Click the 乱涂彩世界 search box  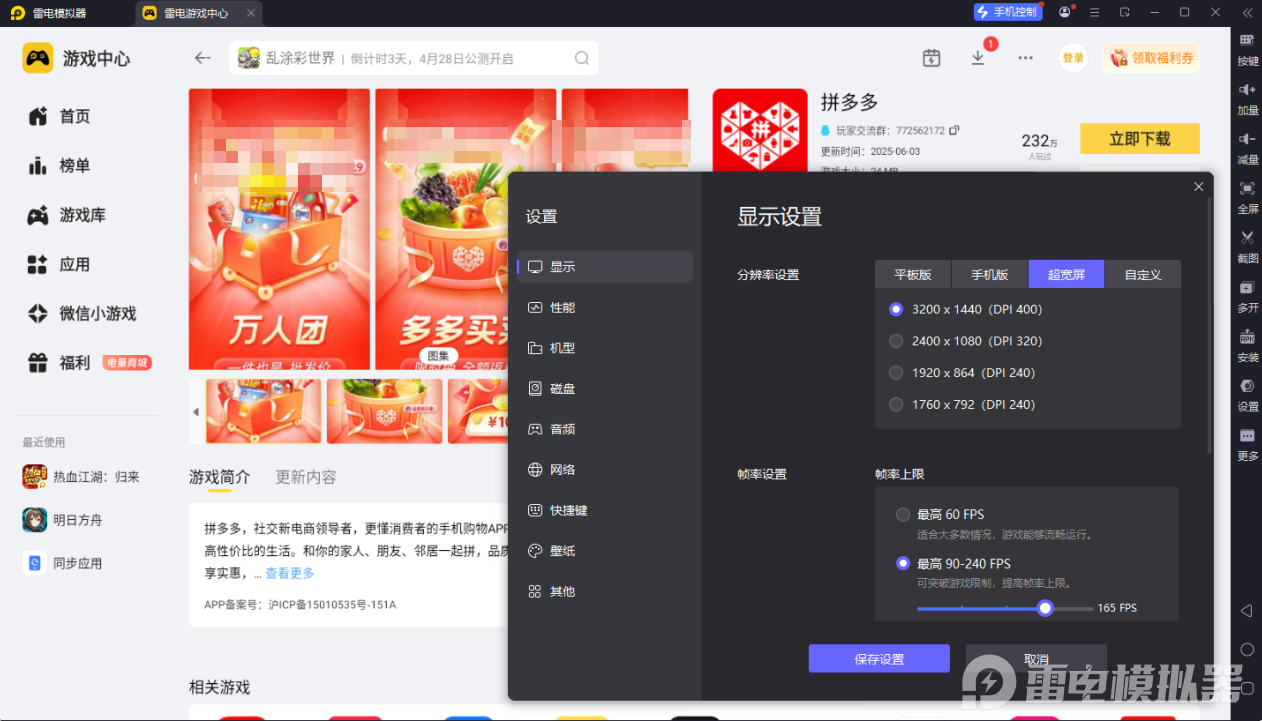point(413,58)
